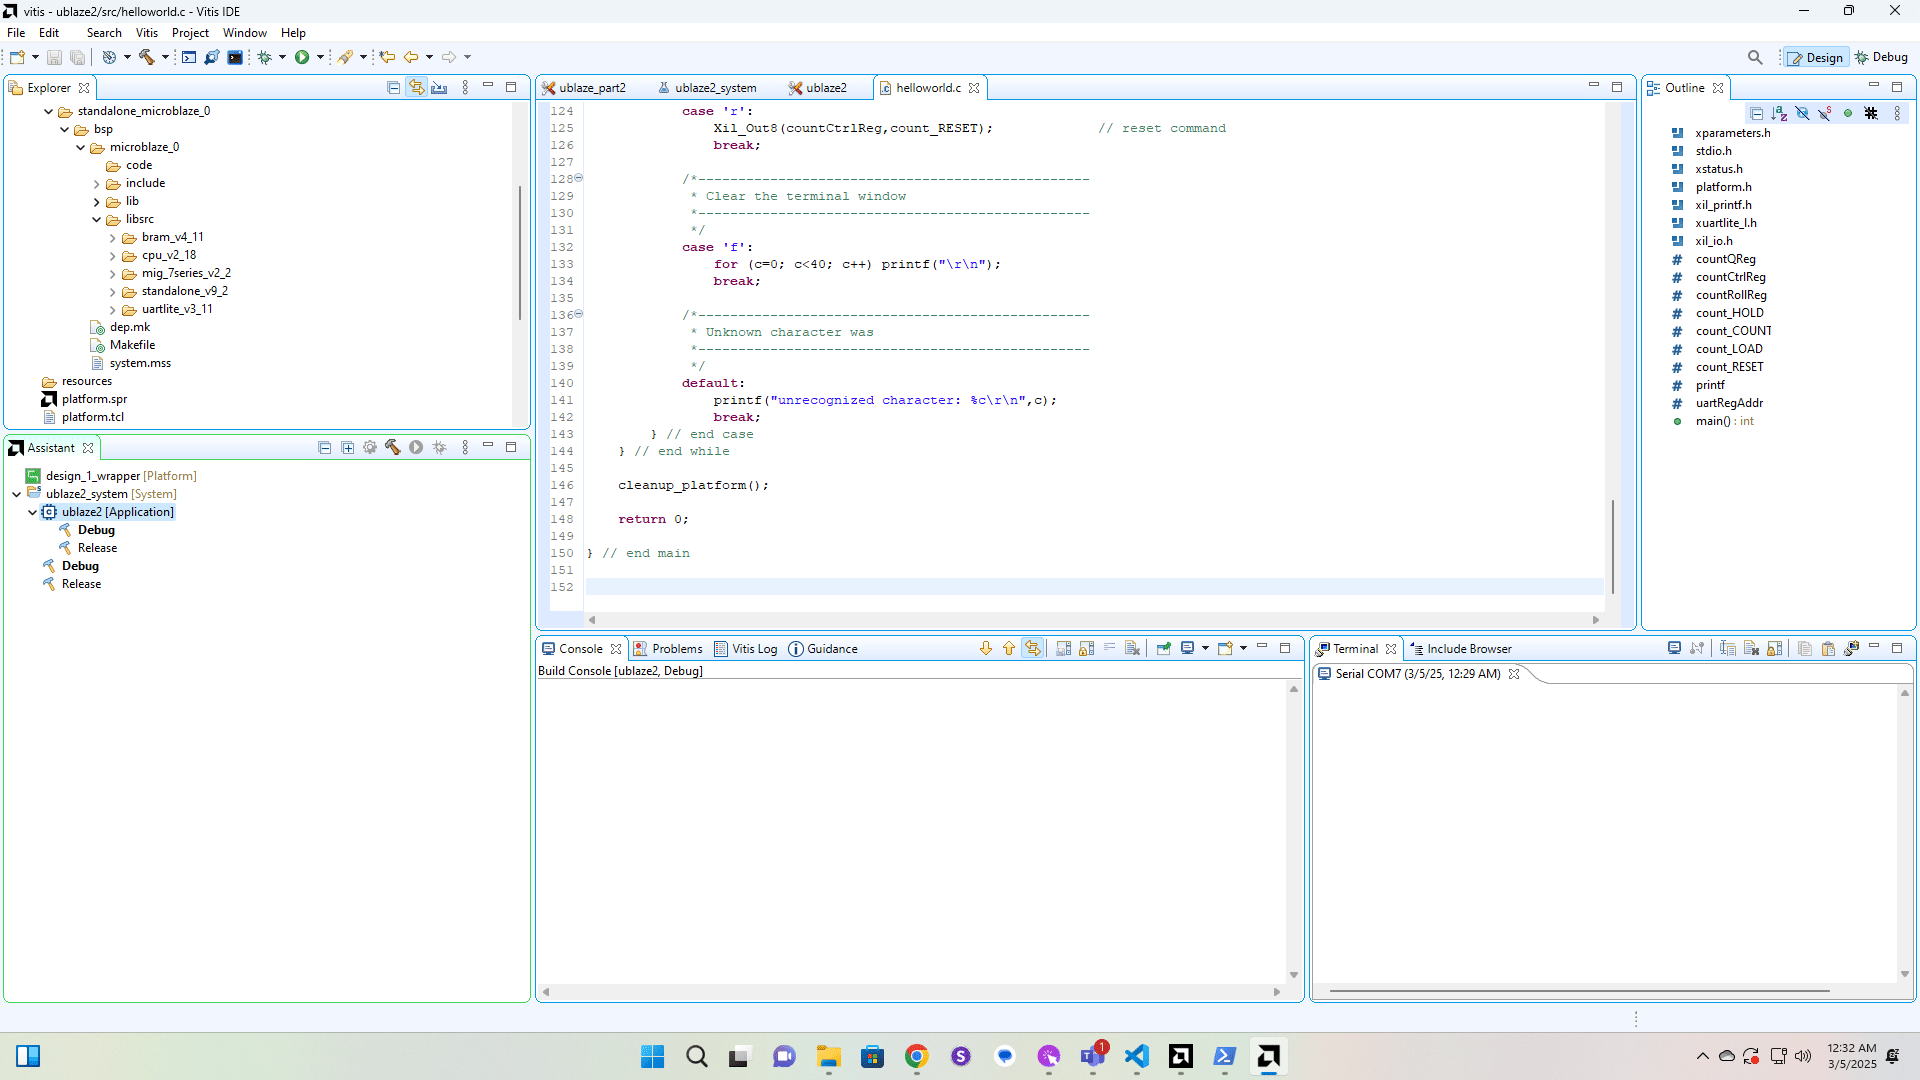Viewport: 1920px width, 1080px height.
Task: Toggle Scroll Lock in the Console toolbar
Action: (1086, 648)
